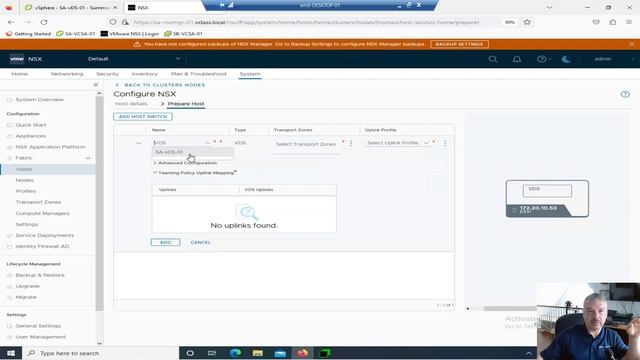Image resolution: width=640 pixels, height=360 pixels.
Task: Switch to the Home tab
Action: pyautogui.click(x=20, y=74)
